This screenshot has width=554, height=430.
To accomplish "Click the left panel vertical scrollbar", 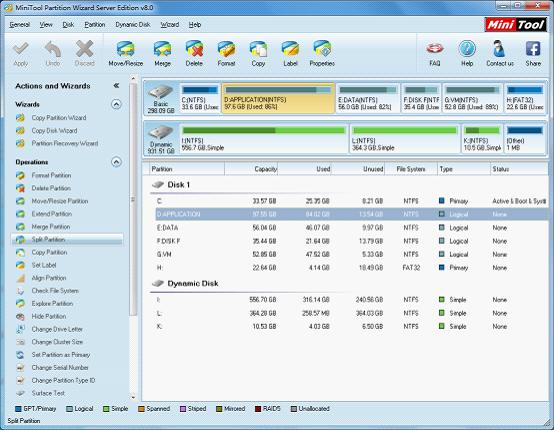I will [133, 199].
